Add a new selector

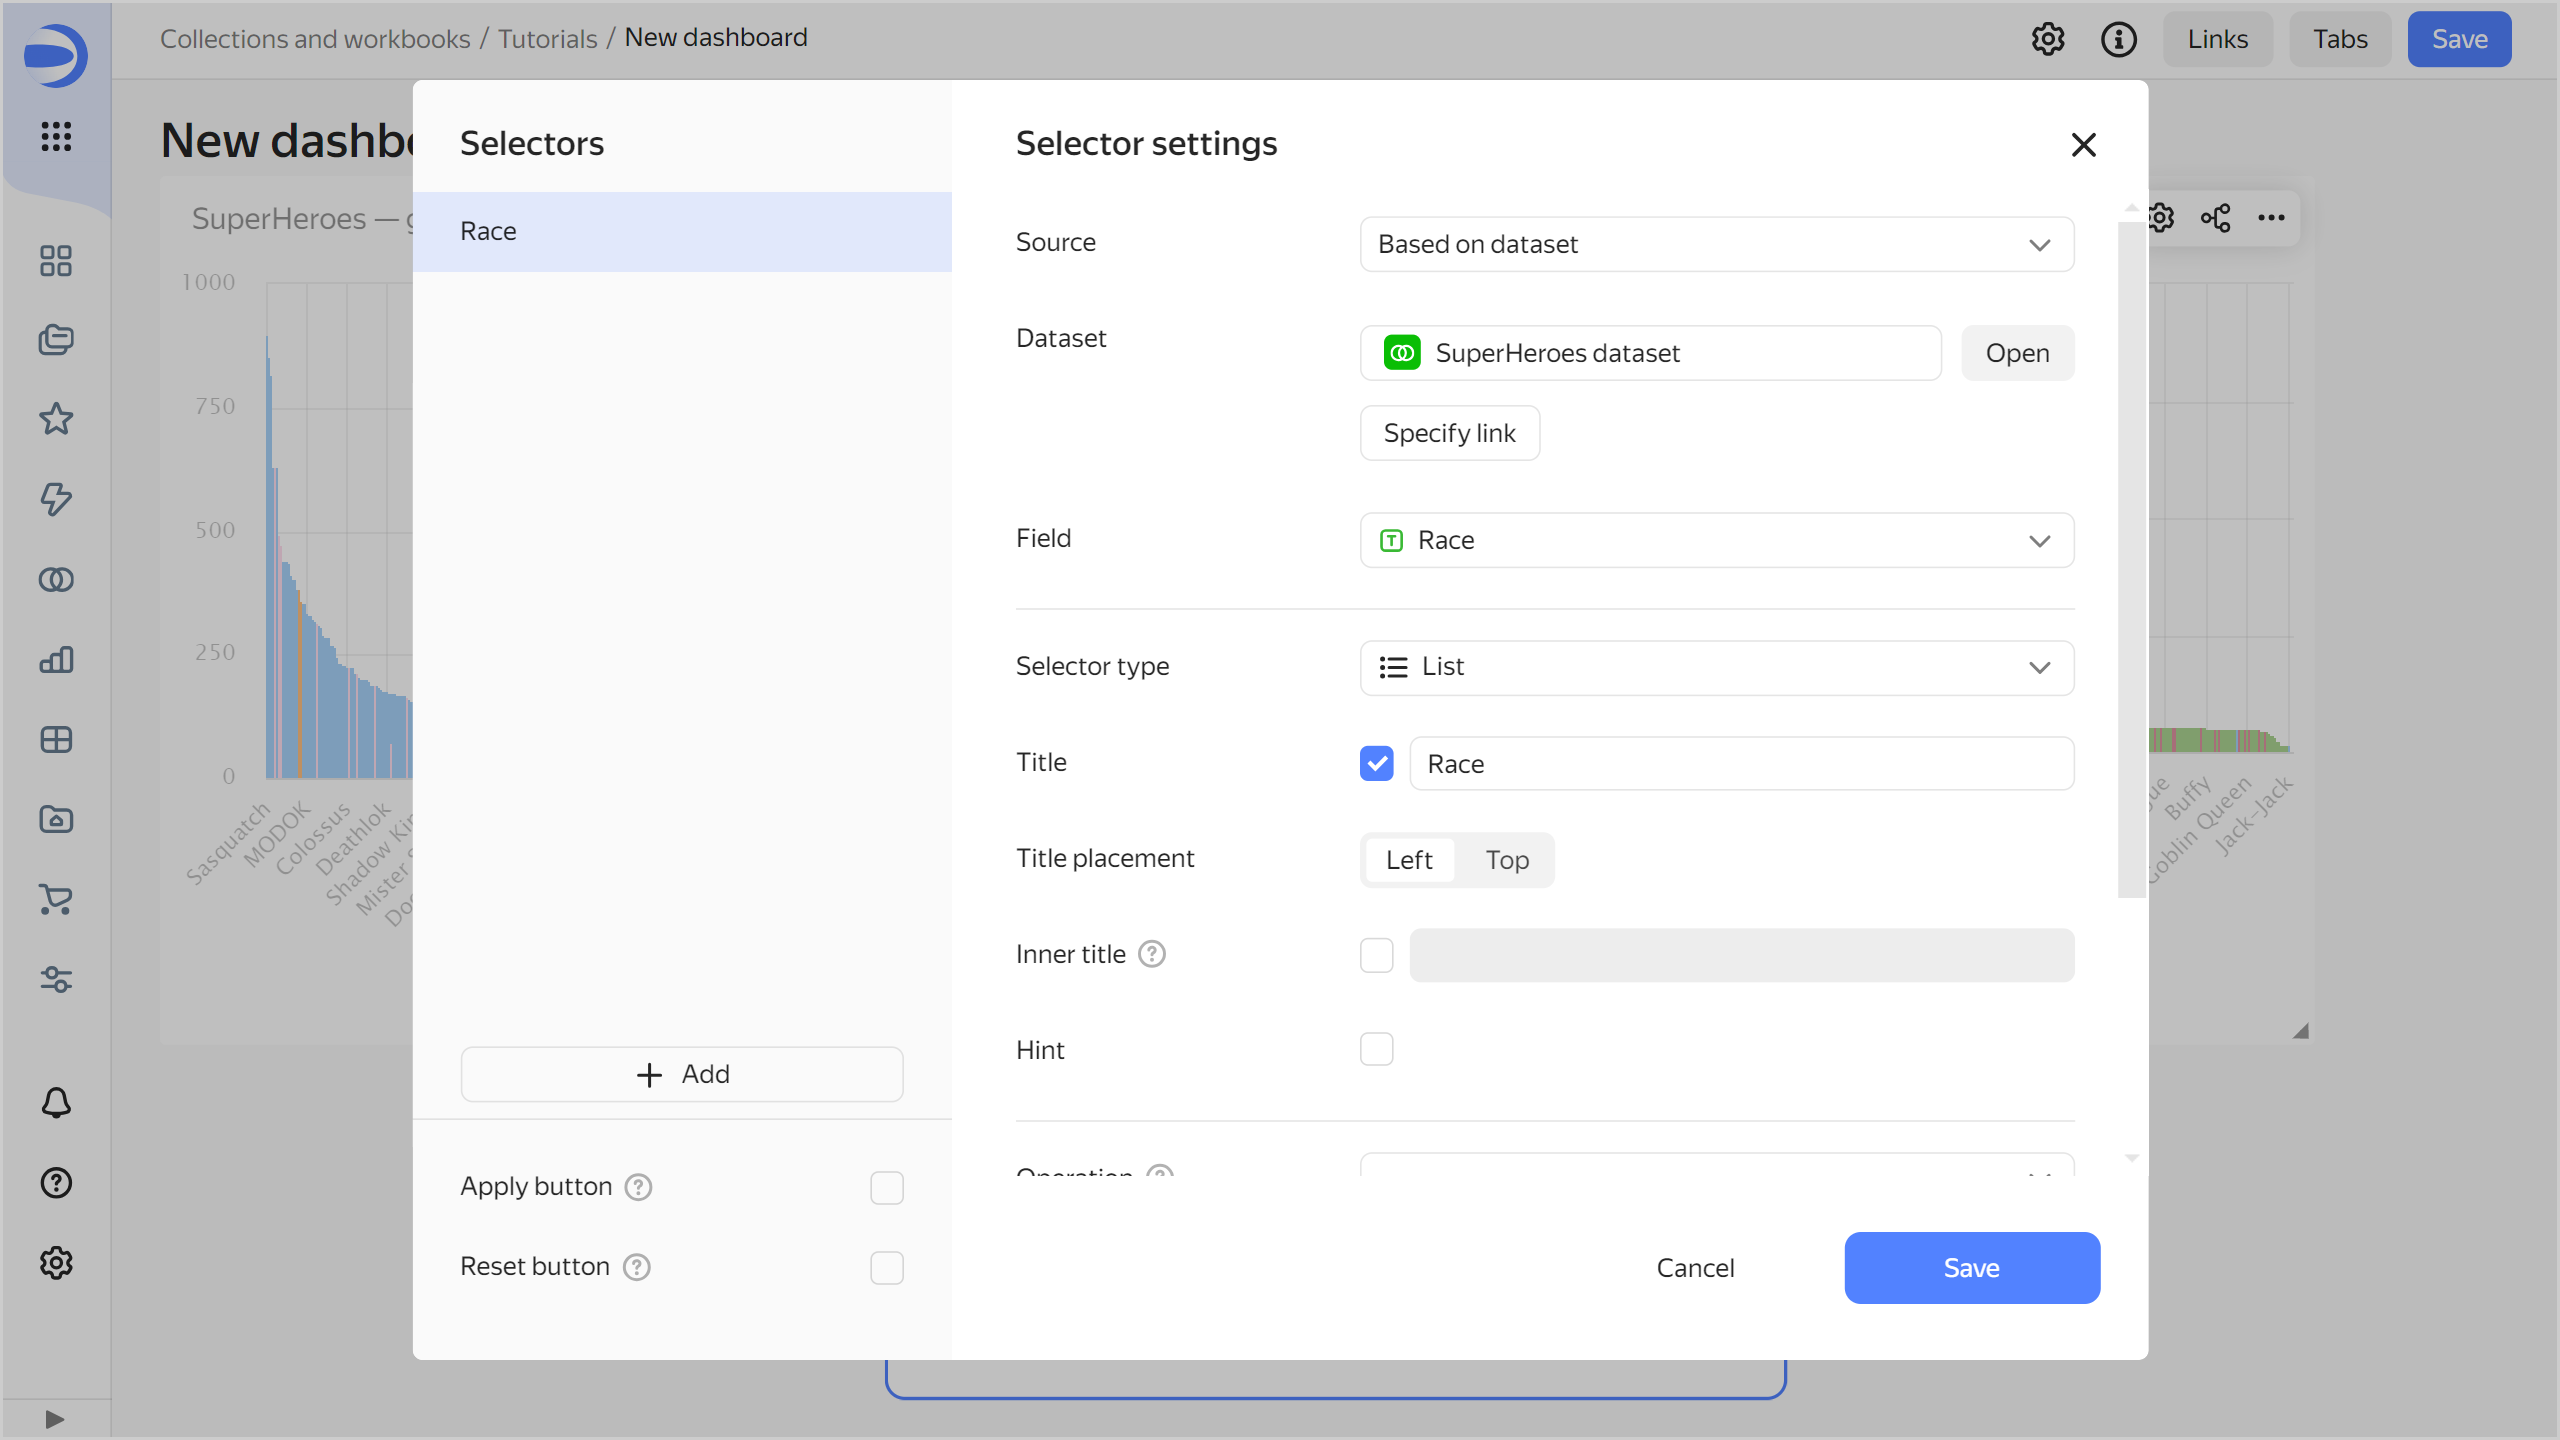coord(682,1074)
